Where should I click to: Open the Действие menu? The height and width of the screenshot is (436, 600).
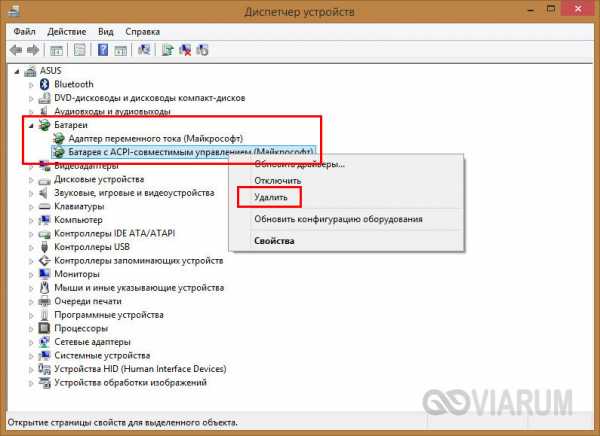(69, 31)
